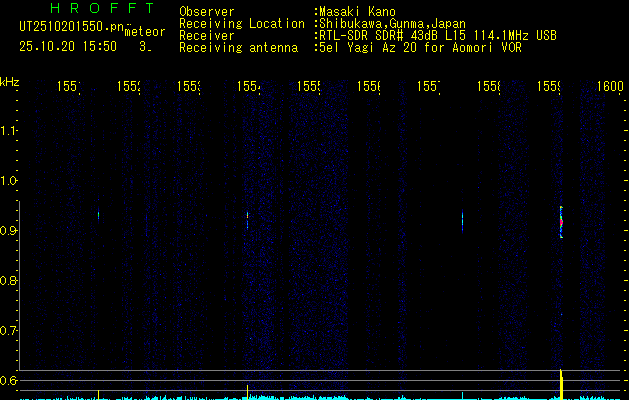Image resolution: width=629 pixels, height=400 pixels.
Task: Click the 0.8 kHz frequency axis label
Action: (7, 280)
